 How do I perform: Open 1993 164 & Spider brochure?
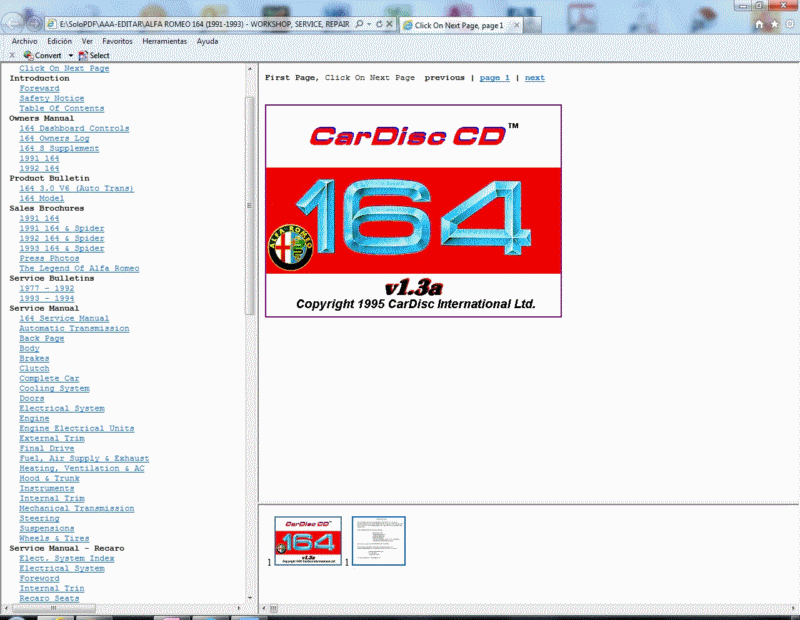coord(62,248)
